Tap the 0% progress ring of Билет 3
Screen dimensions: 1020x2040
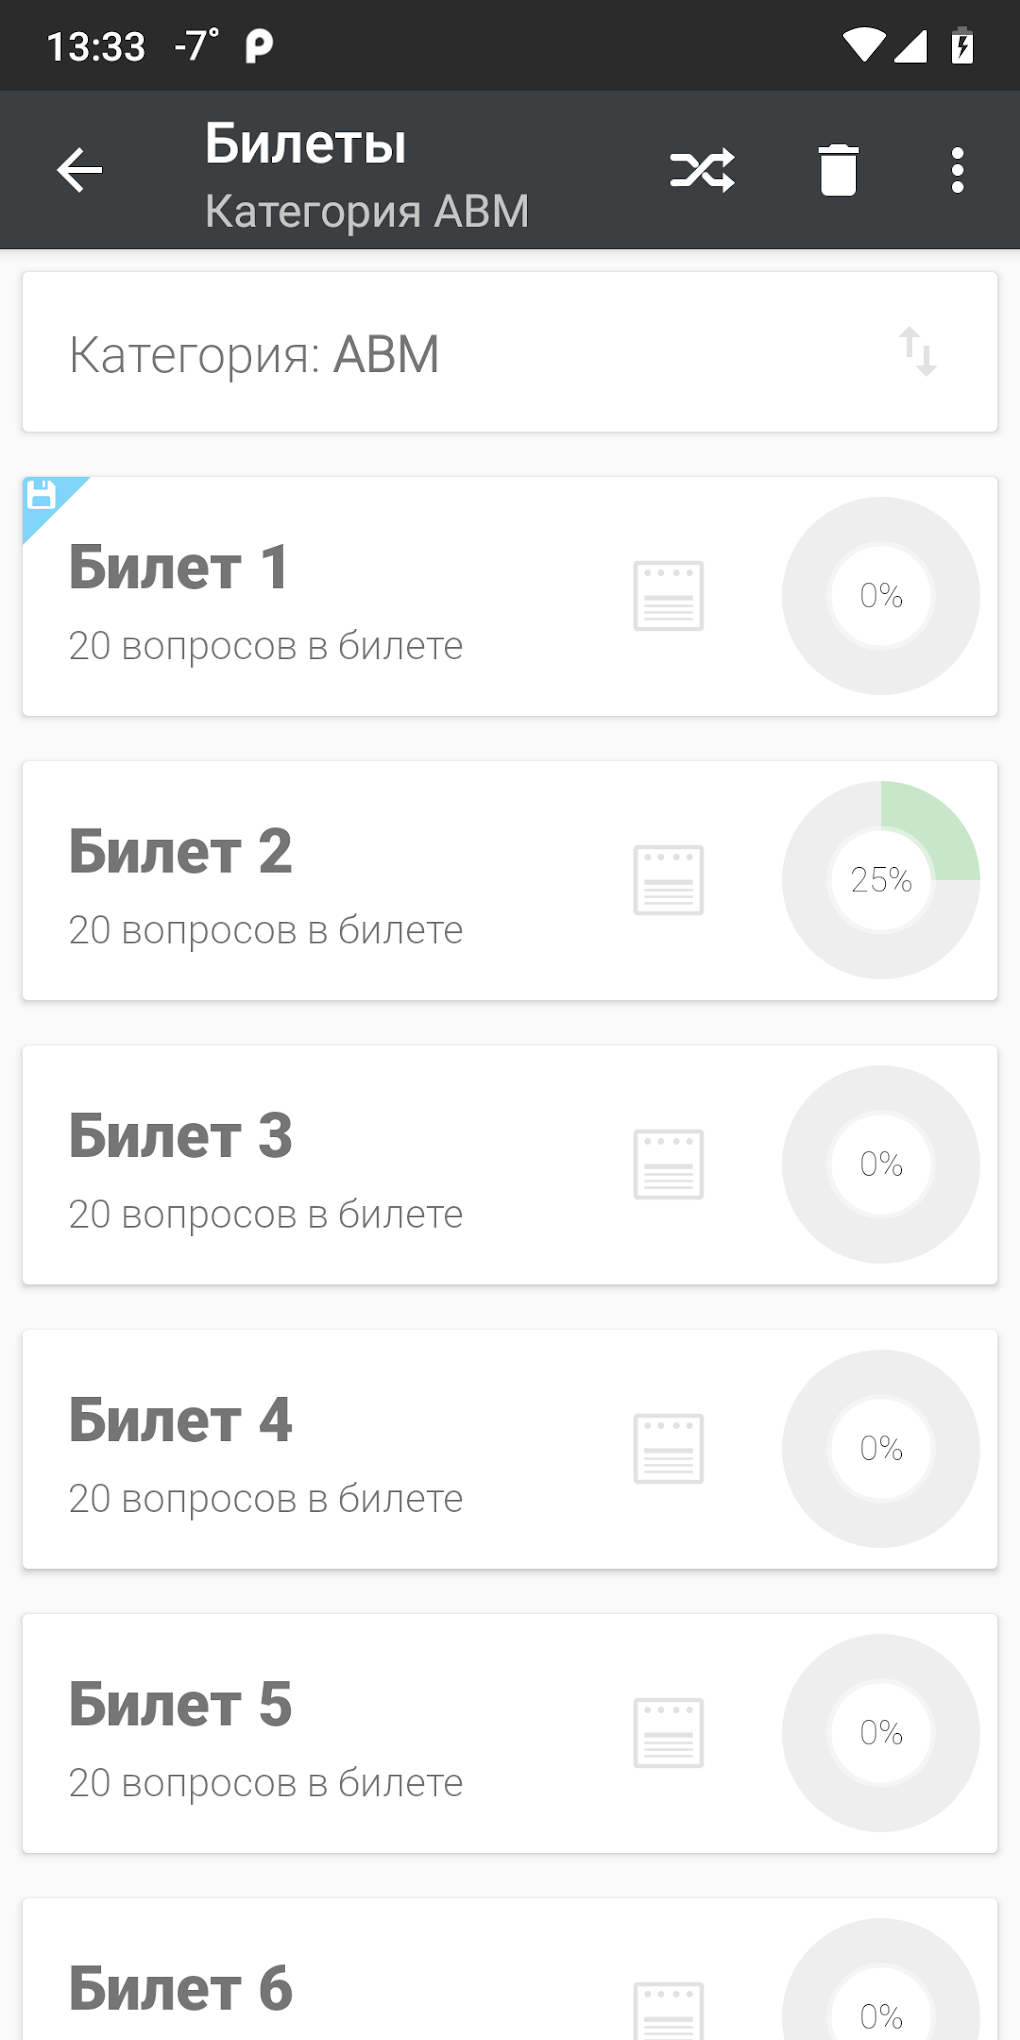(x=880, y=1164)
